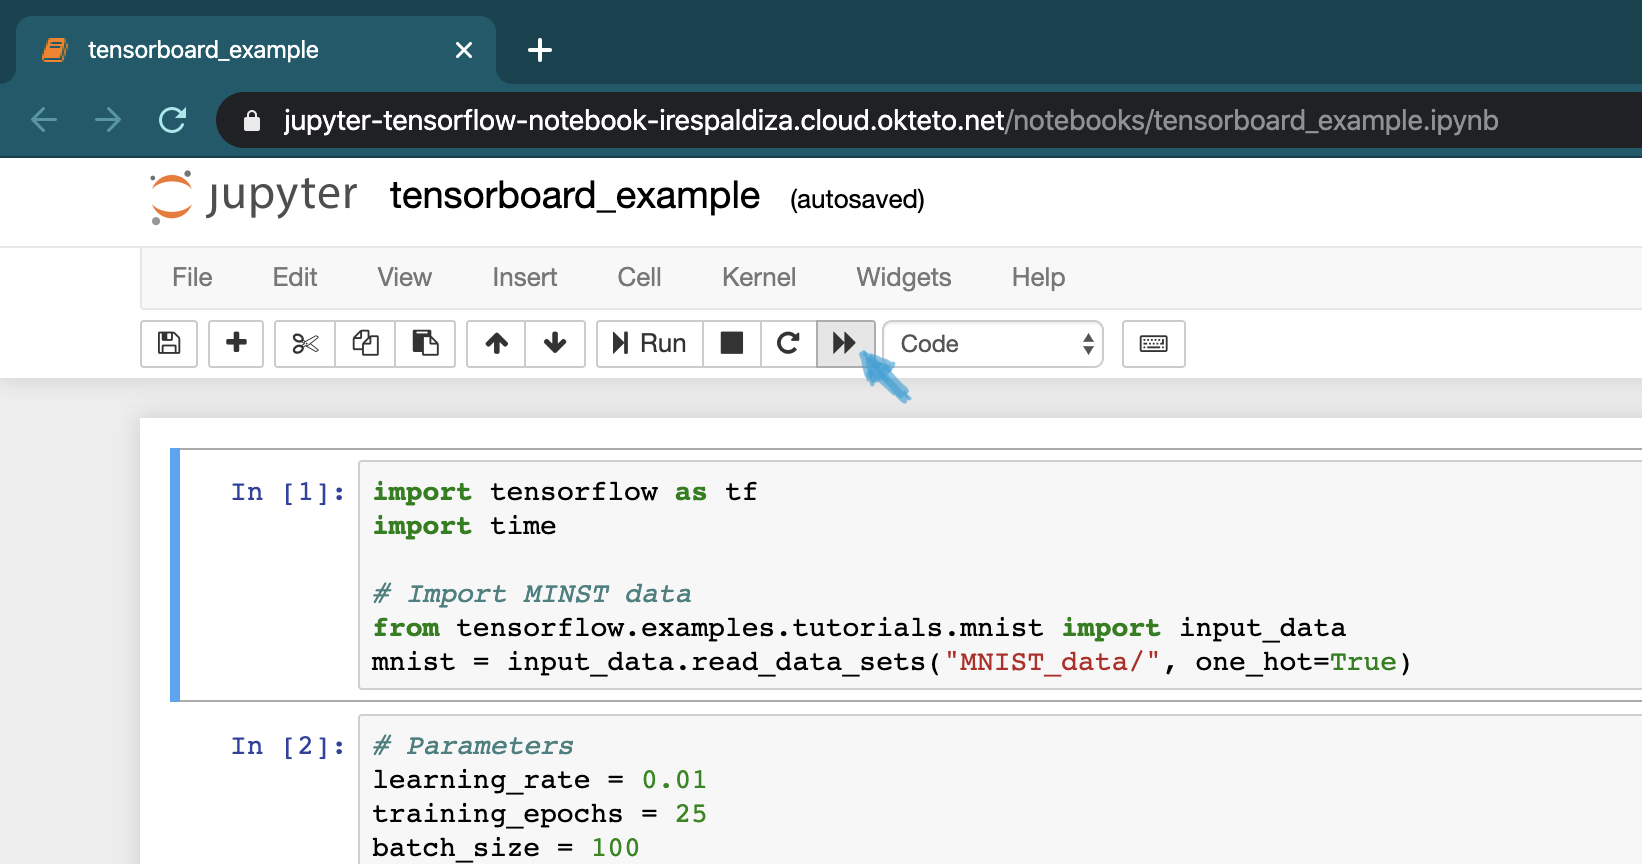Go back in the browser
Viewport: 1642px width, 864px height.
[44, 120]
